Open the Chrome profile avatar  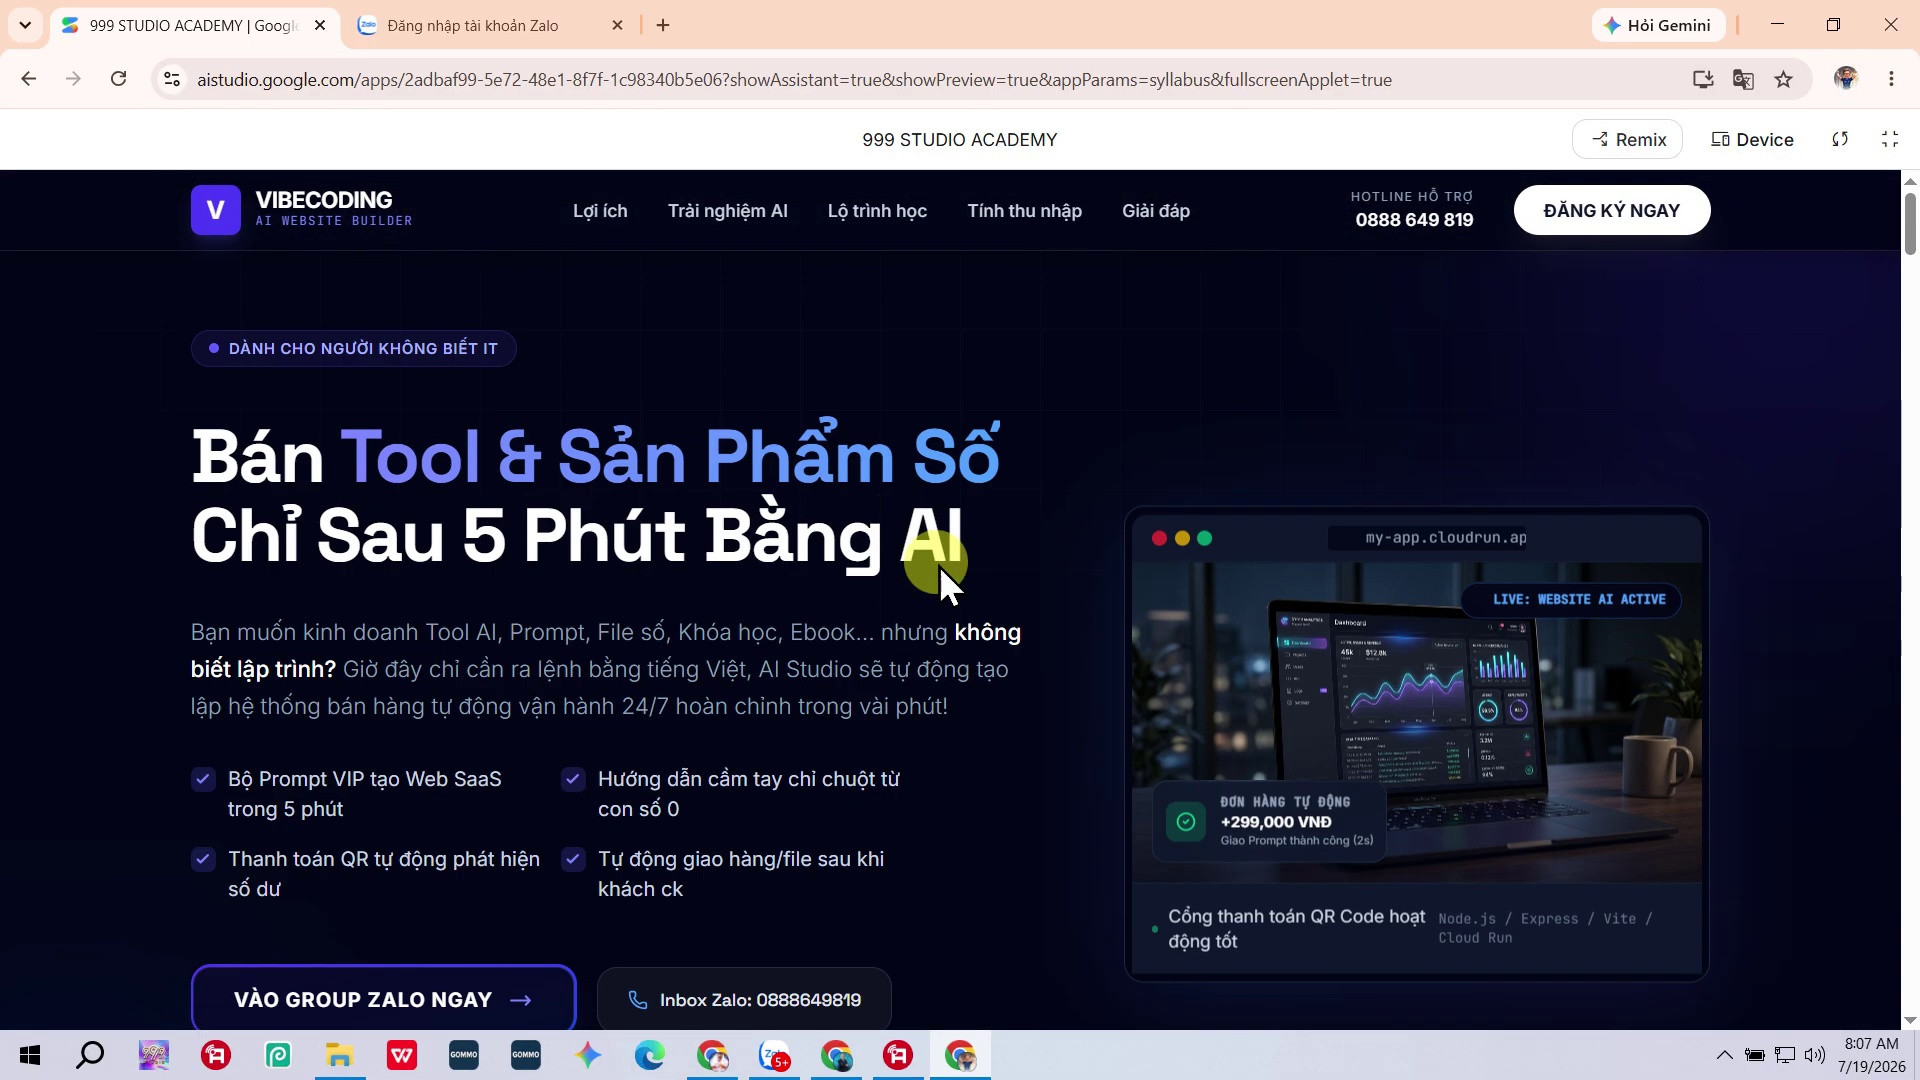[x=1846, y=78]
